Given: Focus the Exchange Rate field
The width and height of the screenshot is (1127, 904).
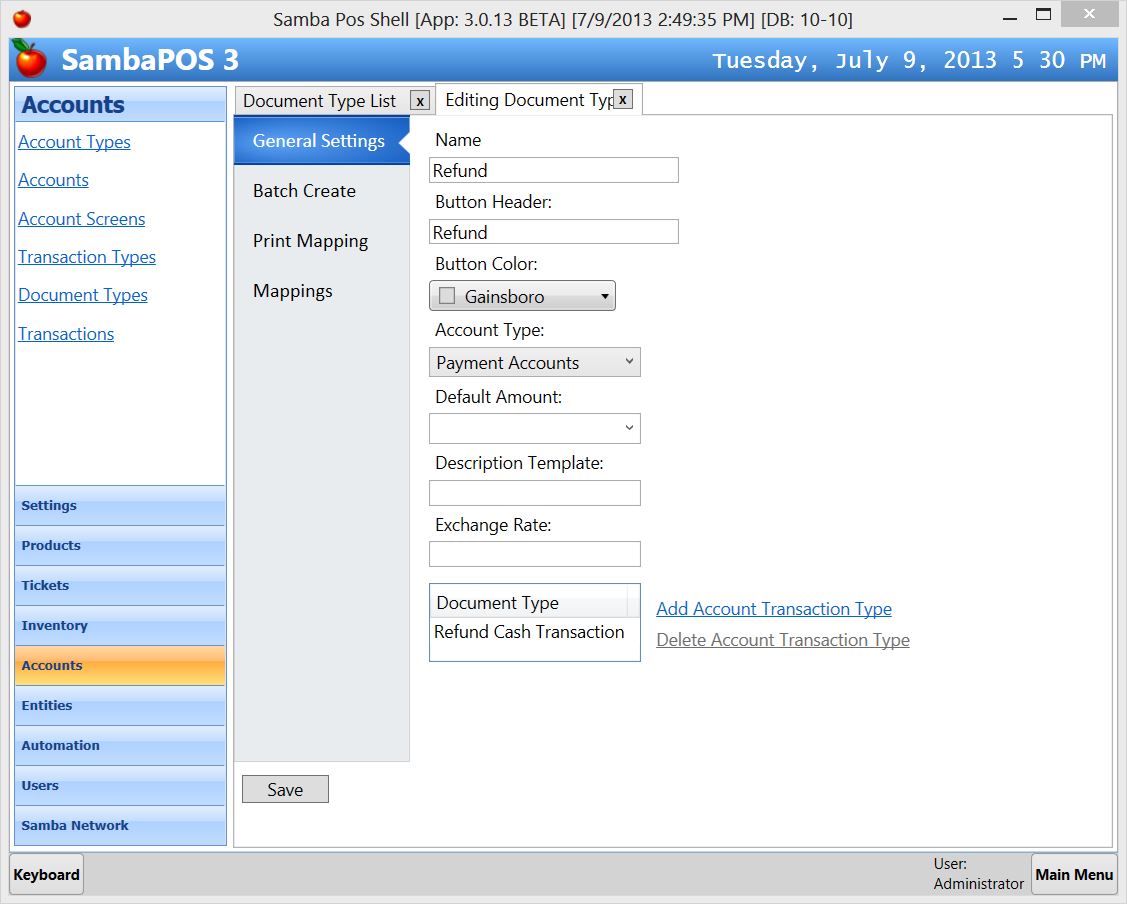Looking at the screenshot, I should [534, 554].
